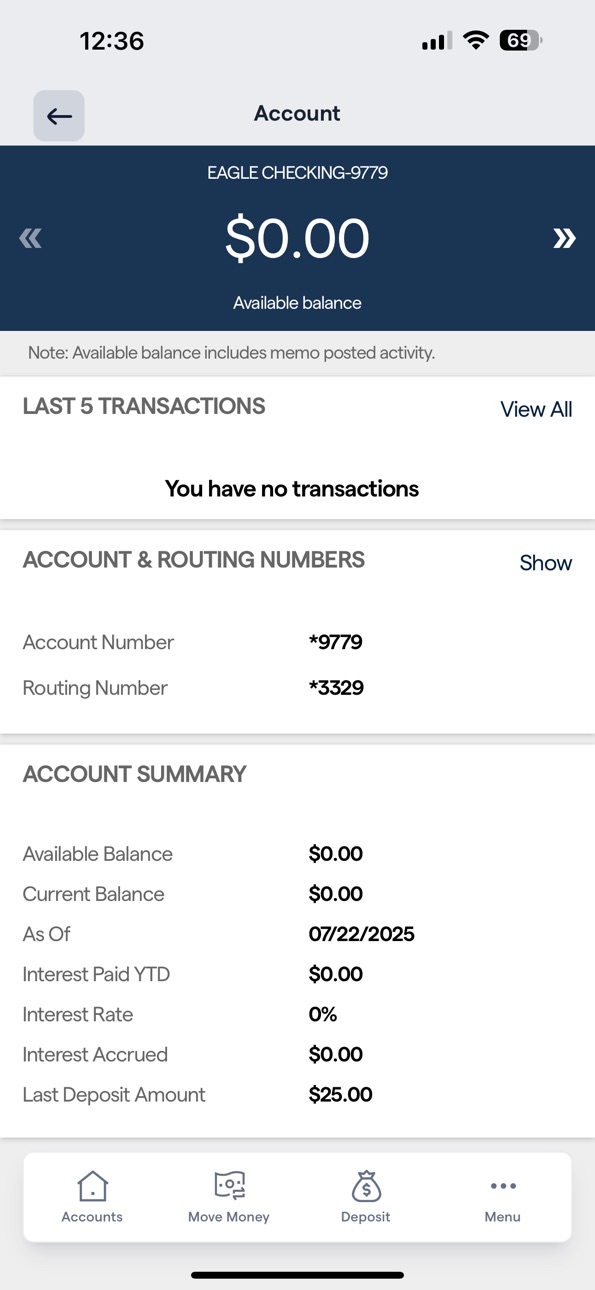Tap the battery indicator in status bar
This screenshot has width=595, height=1290.
tap(521, 41)
